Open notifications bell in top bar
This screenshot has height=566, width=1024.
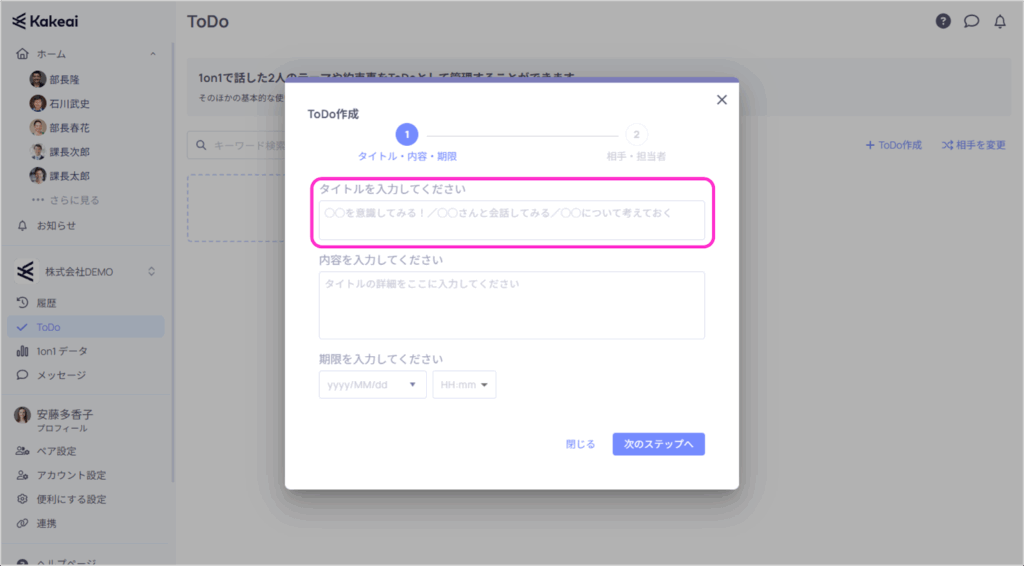(999, 21)
